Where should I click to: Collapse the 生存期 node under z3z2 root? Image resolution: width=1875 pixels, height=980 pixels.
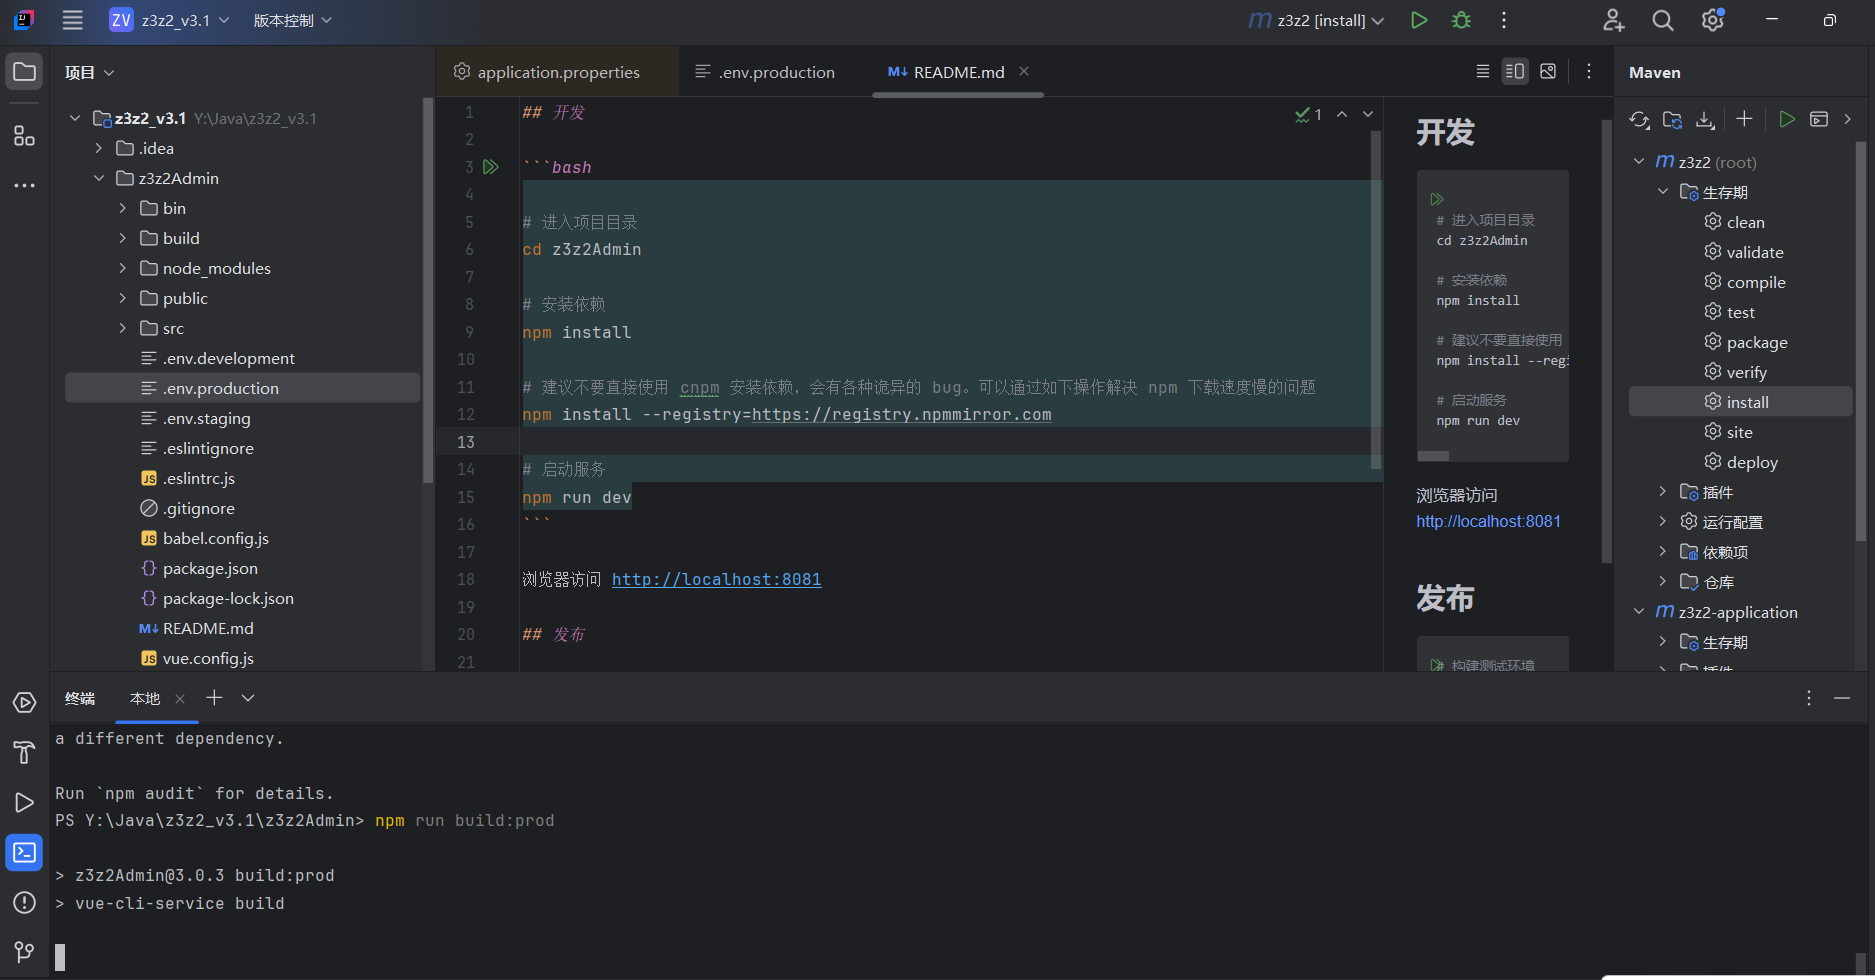click(x=1663, y=191)
